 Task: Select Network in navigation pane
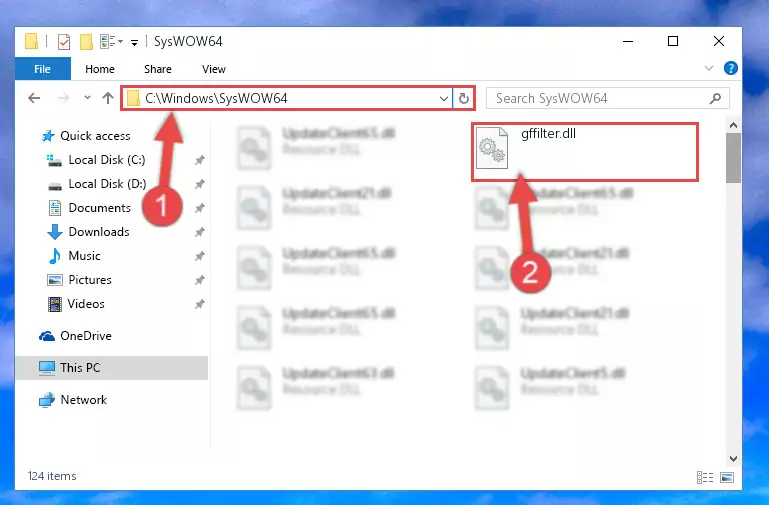(x=83, y=400)
